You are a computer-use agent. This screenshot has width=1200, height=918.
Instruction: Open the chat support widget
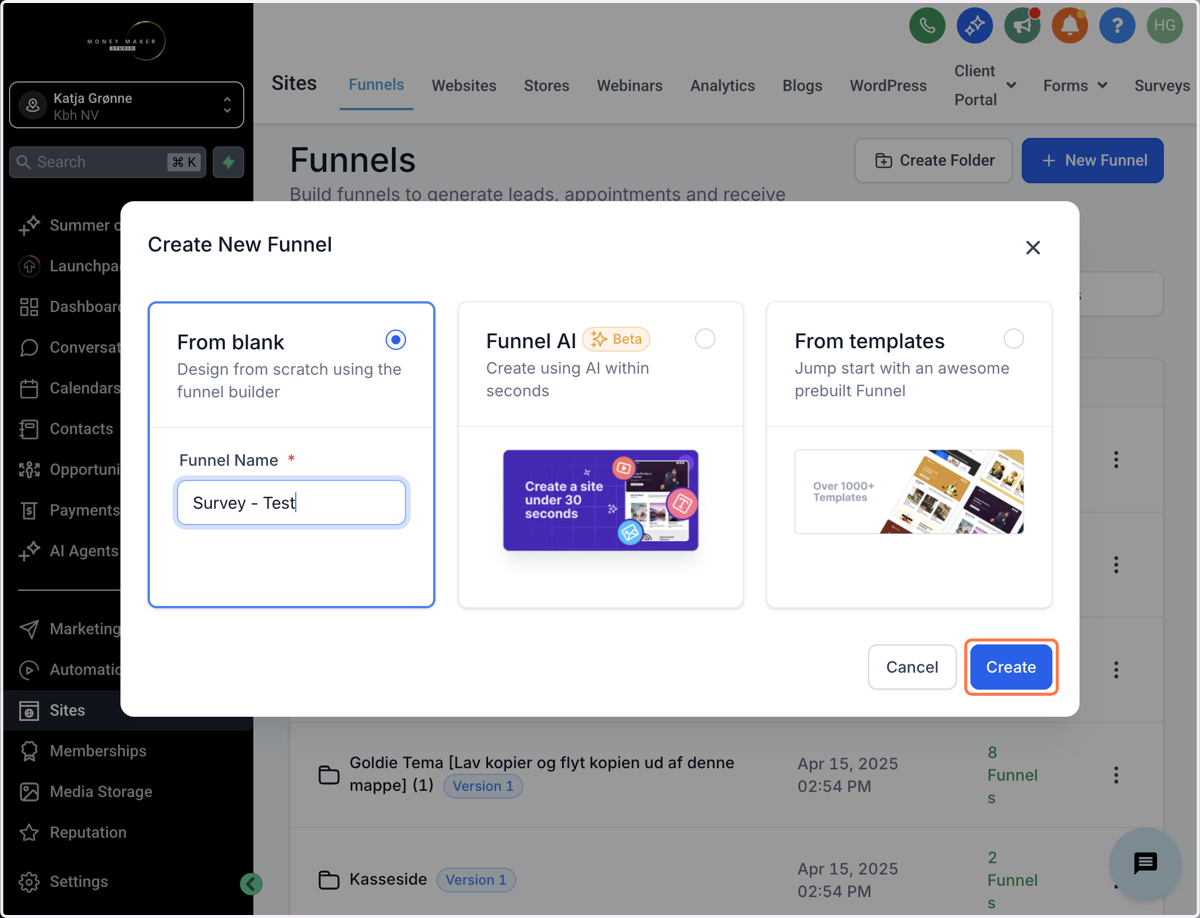pos(1145,863)
